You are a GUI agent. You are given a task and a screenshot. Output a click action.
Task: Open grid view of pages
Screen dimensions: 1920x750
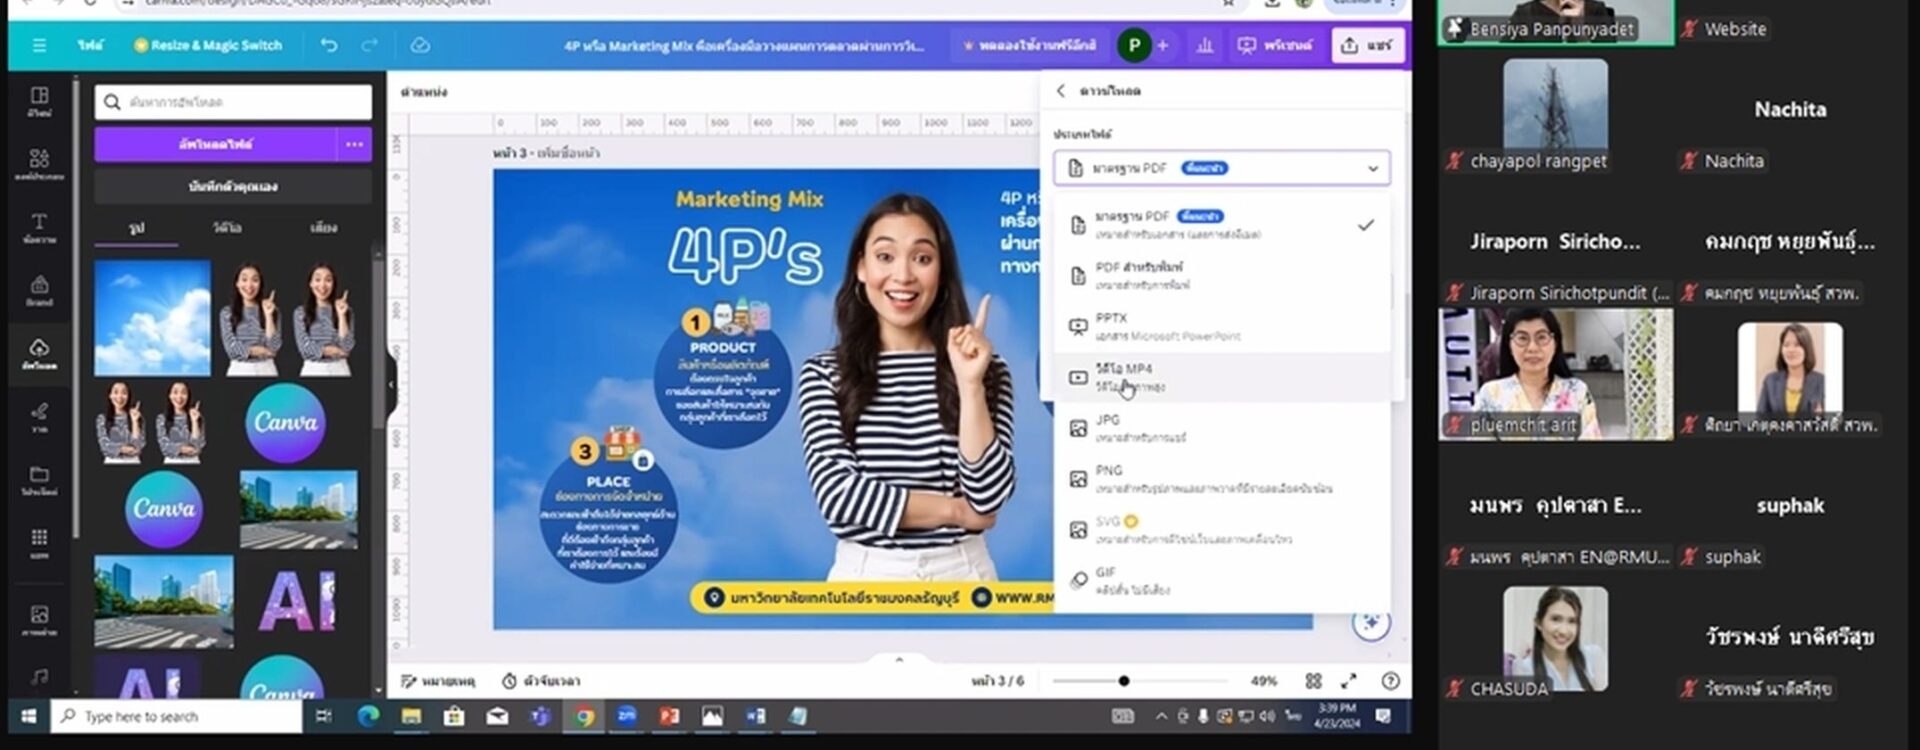(1313, 681)
